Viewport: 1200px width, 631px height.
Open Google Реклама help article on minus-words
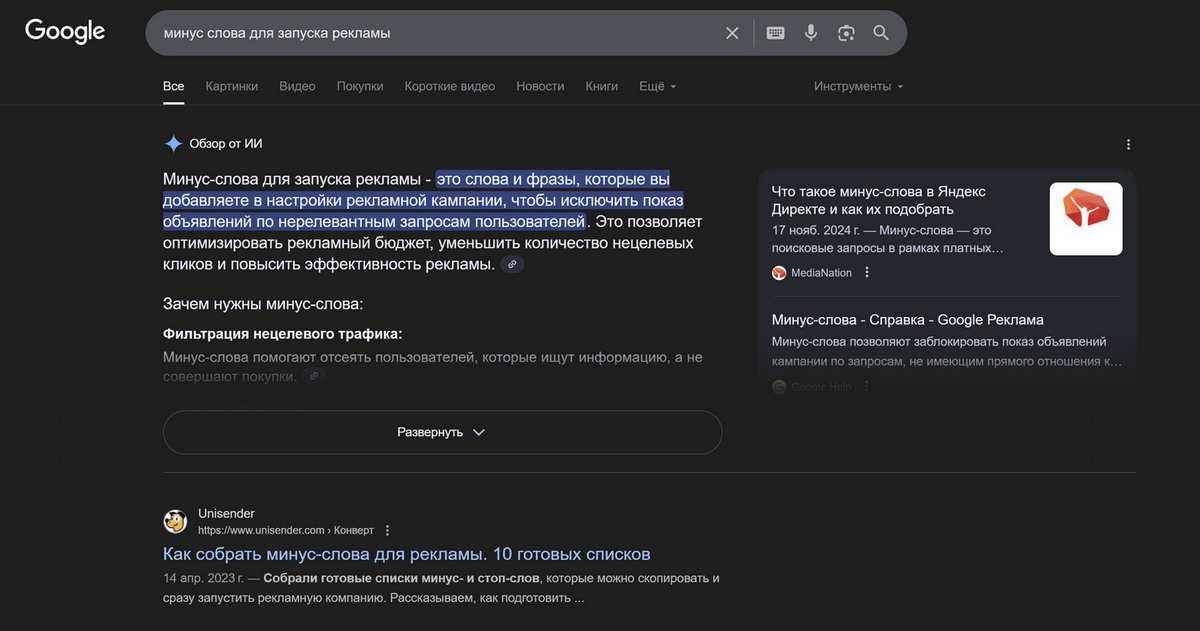907,320
